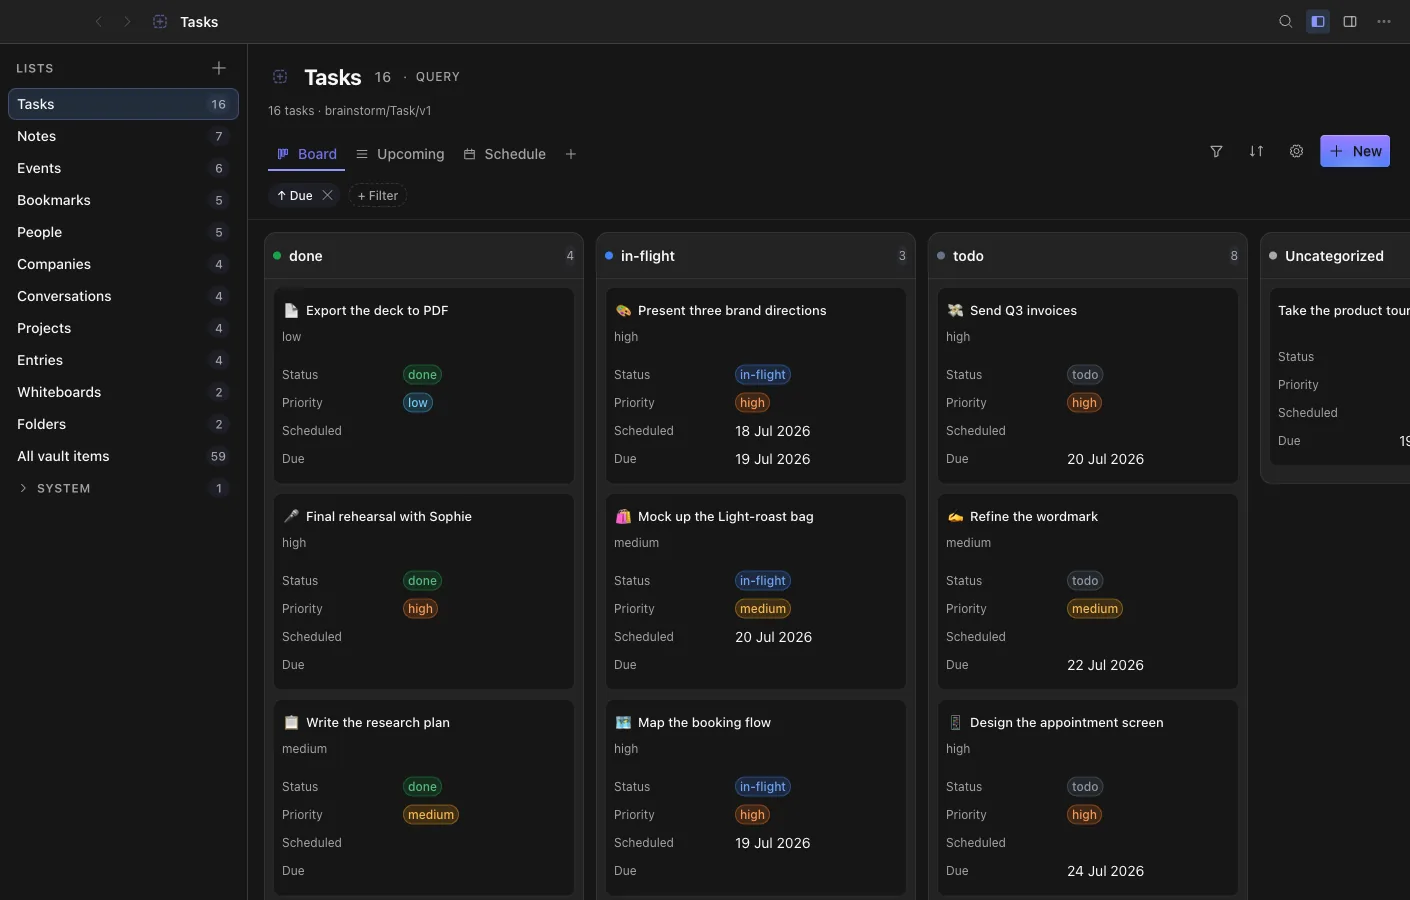The height and width of the screenshot is (900, 1410).
Task: Open the Entries list
Action: [x=123, y=360]
